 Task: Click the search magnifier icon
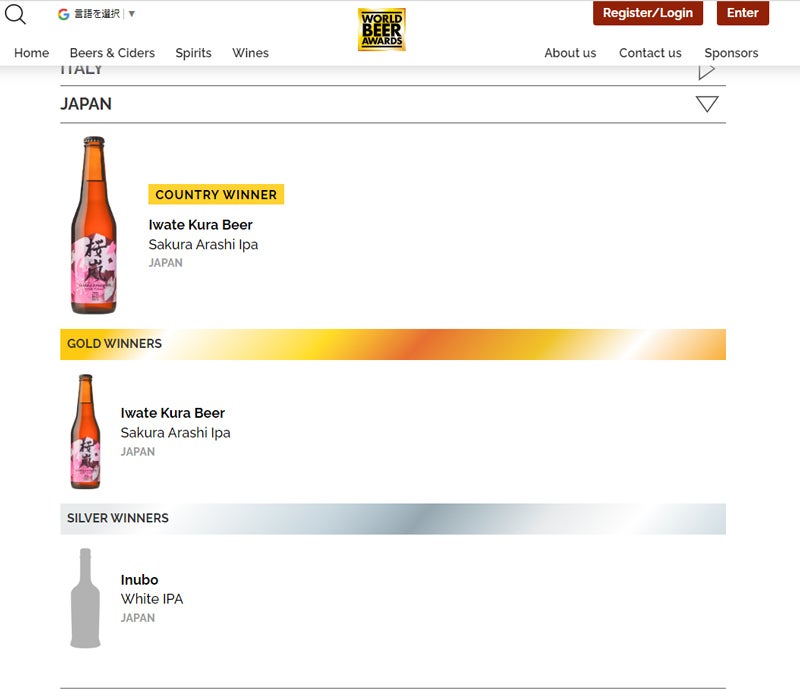(x=15, y=14)
